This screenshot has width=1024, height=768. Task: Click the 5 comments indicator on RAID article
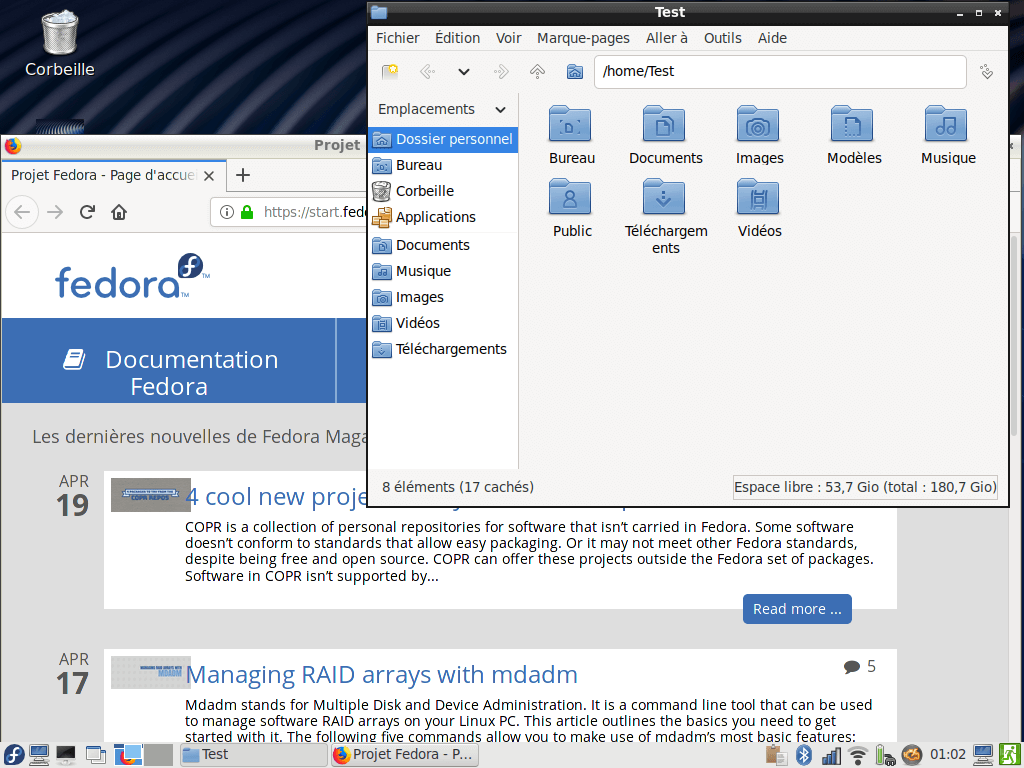click(859, 667)
